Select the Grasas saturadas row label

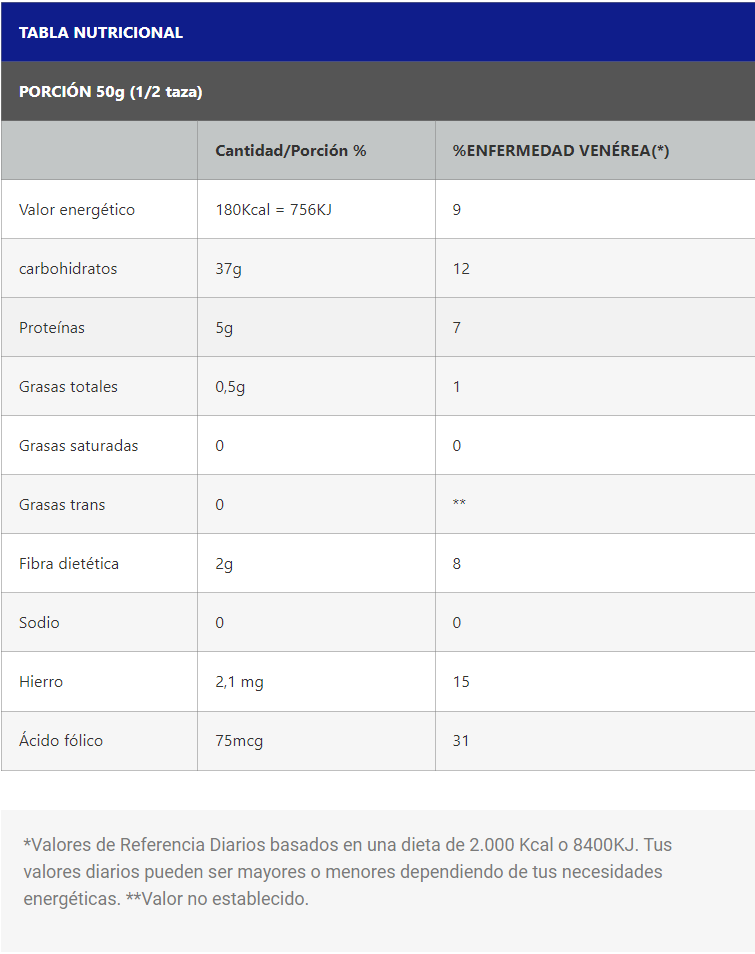pyautogui.click(x=79, y=445)
